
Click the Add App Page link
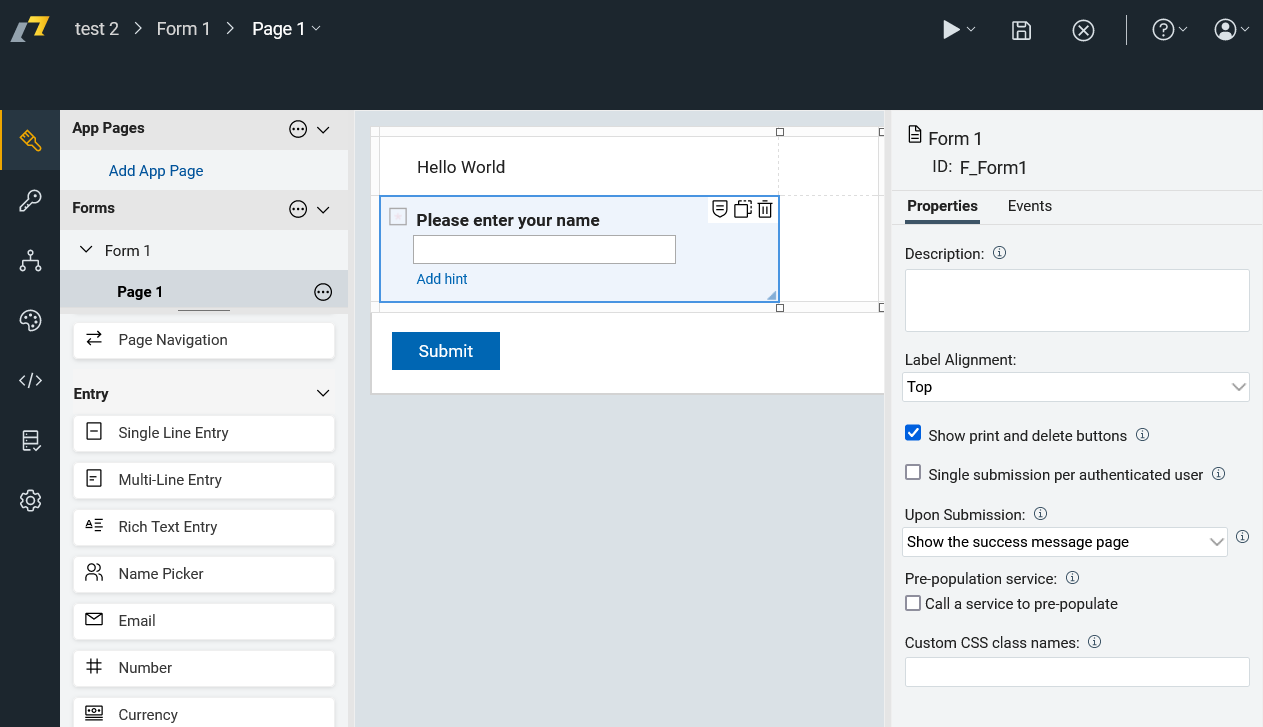point(156,171)
